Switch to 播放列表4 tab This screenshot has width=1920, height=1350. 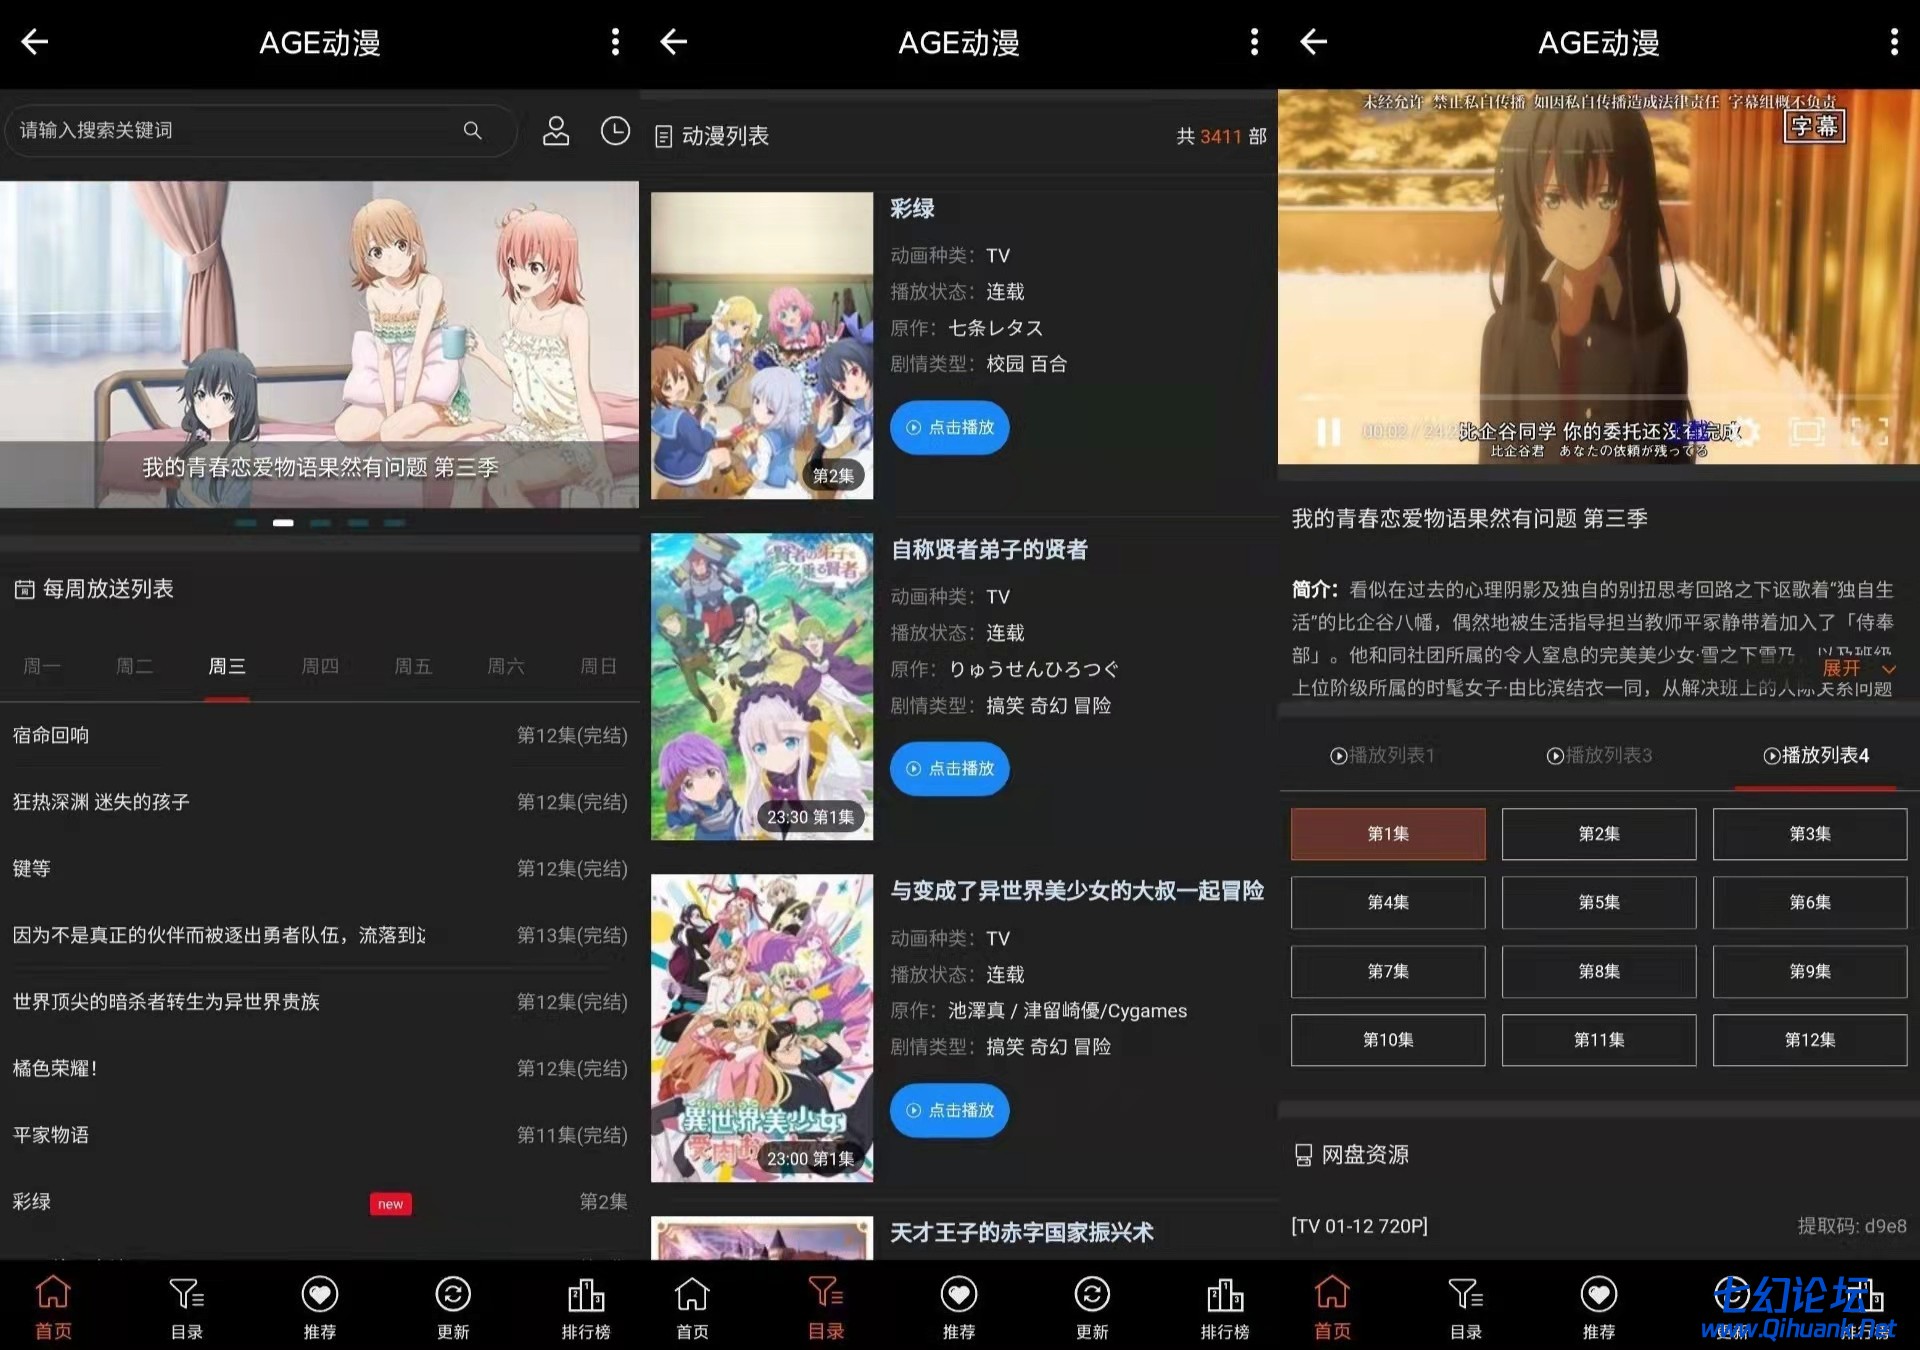click(1815, 755)
